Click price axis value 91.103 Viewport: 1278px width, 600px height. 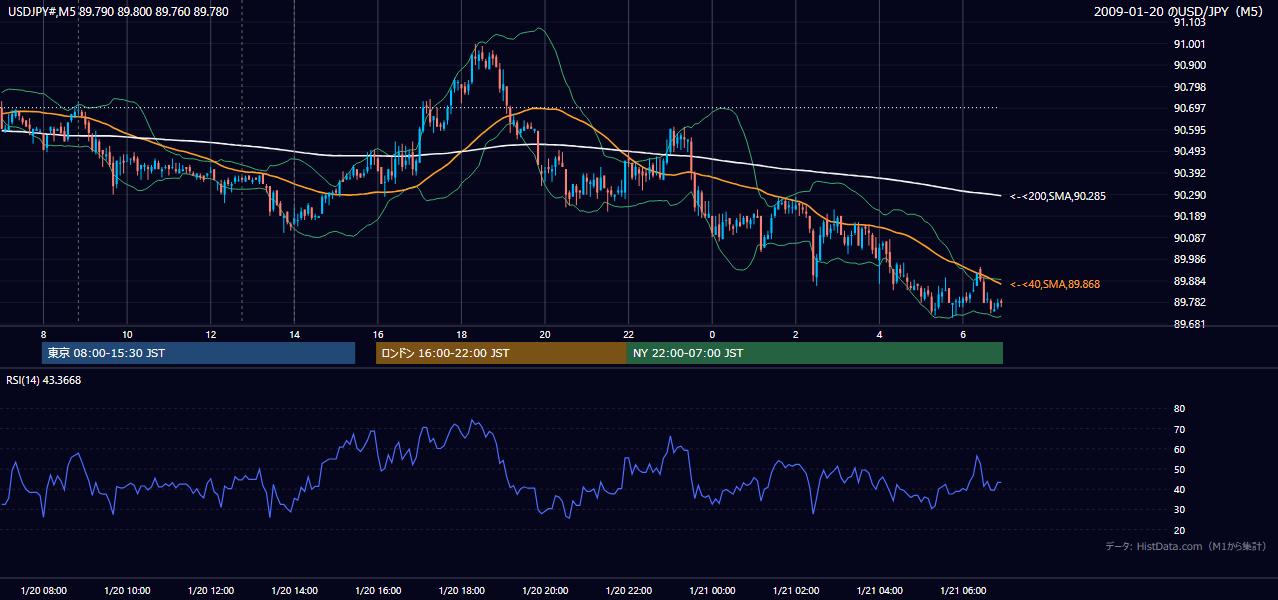coord(1189,22)
